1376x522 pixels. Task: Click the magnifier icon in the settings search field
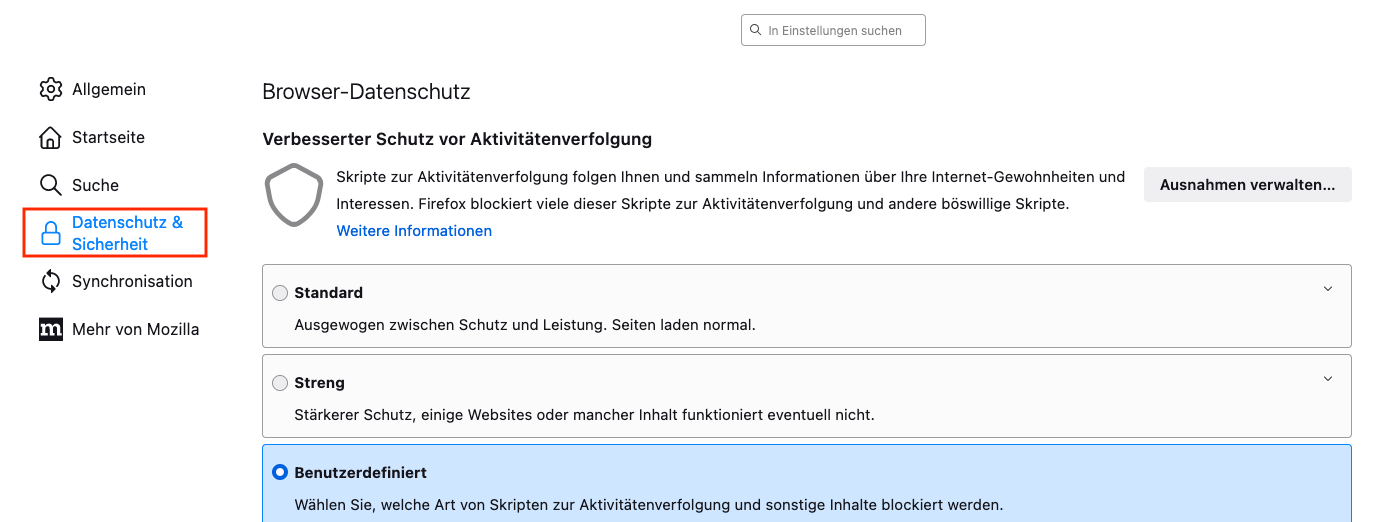(755, 30)
